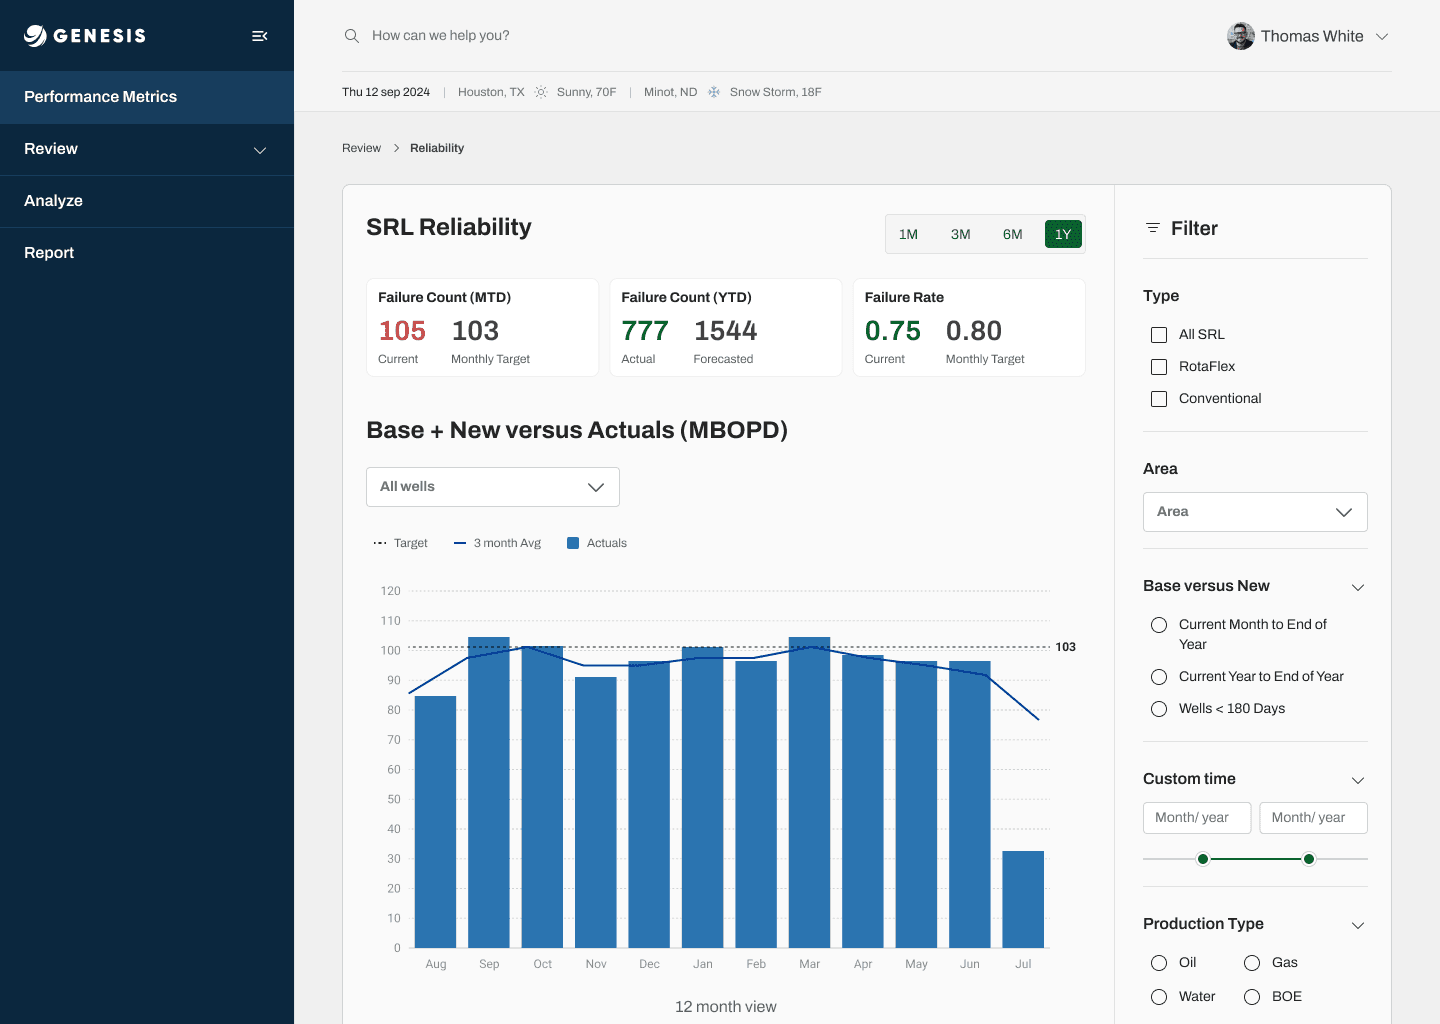Click the Minot snow storm icon
The height and width of the screenshot is (1024, 1440).
coord(714,92)
